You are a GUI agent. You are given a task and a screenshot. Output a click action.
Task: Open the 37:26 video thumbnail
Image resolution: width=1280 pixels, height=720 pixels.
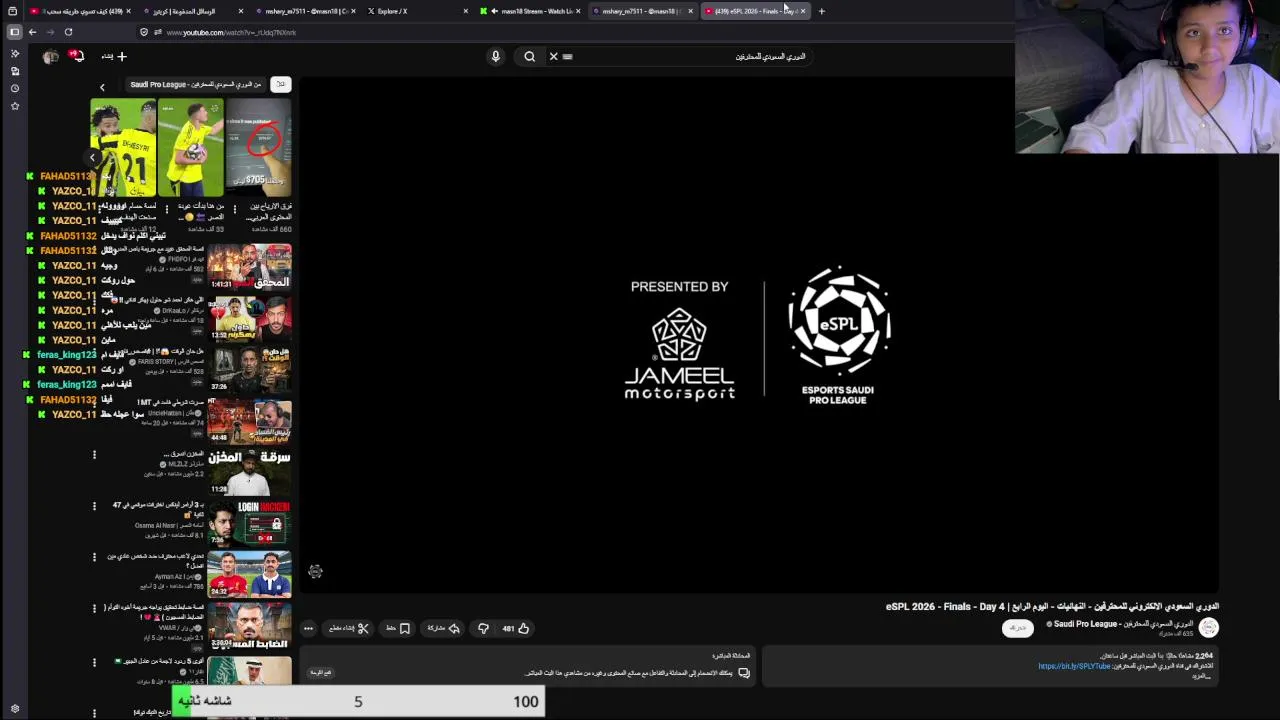(249, 369)
